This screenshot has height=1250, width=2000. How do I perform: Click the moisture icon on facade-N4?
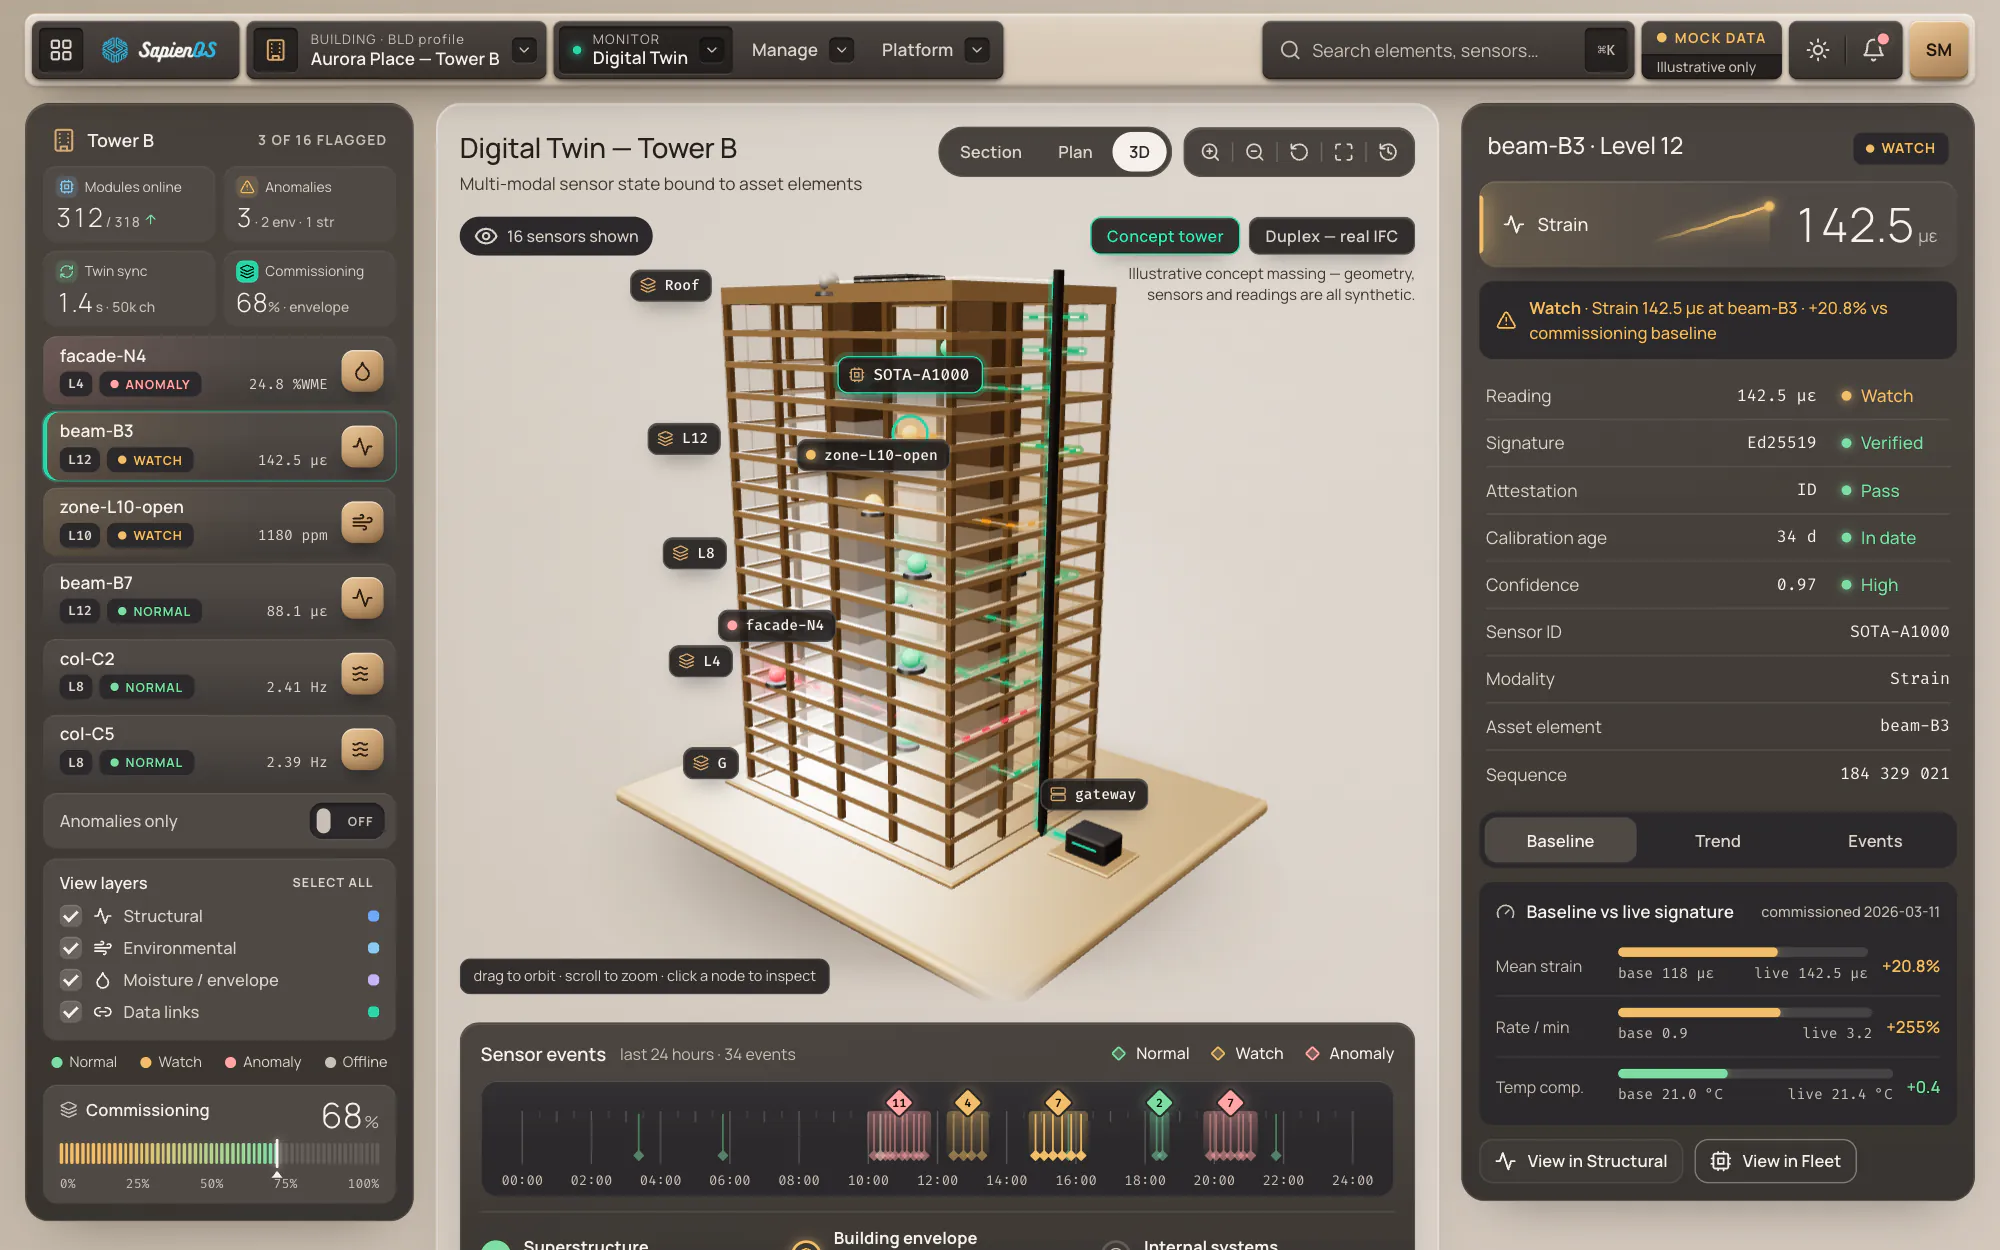pyautogui.click(x=362, y=371)
